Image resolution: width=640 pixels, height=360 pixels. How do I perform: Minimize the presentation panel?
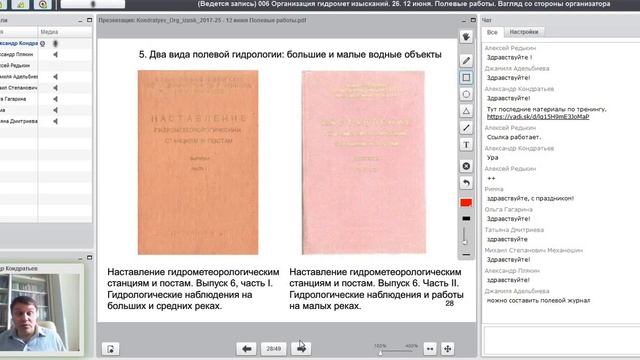coord(464,20)
